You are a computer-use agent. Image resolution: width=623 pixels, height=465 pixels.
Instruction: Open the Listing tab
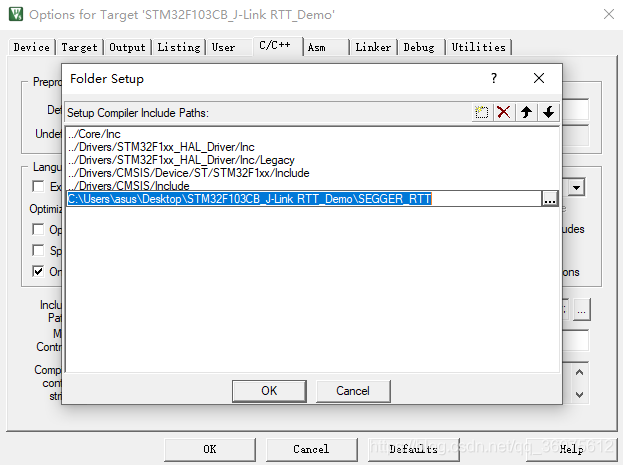pyautogui.click(x=179, y=47)
